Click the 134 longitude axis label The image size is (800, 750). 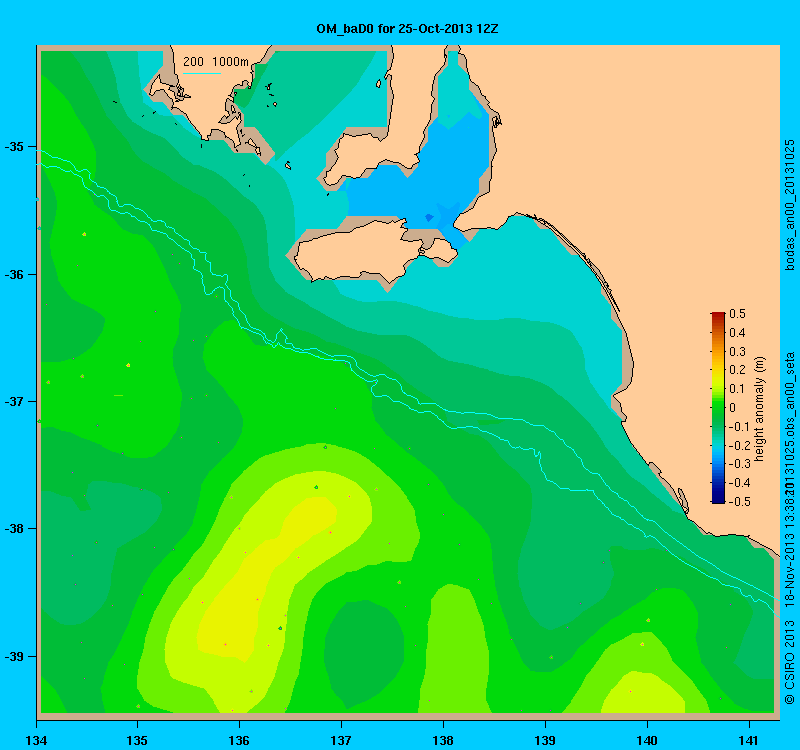[x=36, y=740]
